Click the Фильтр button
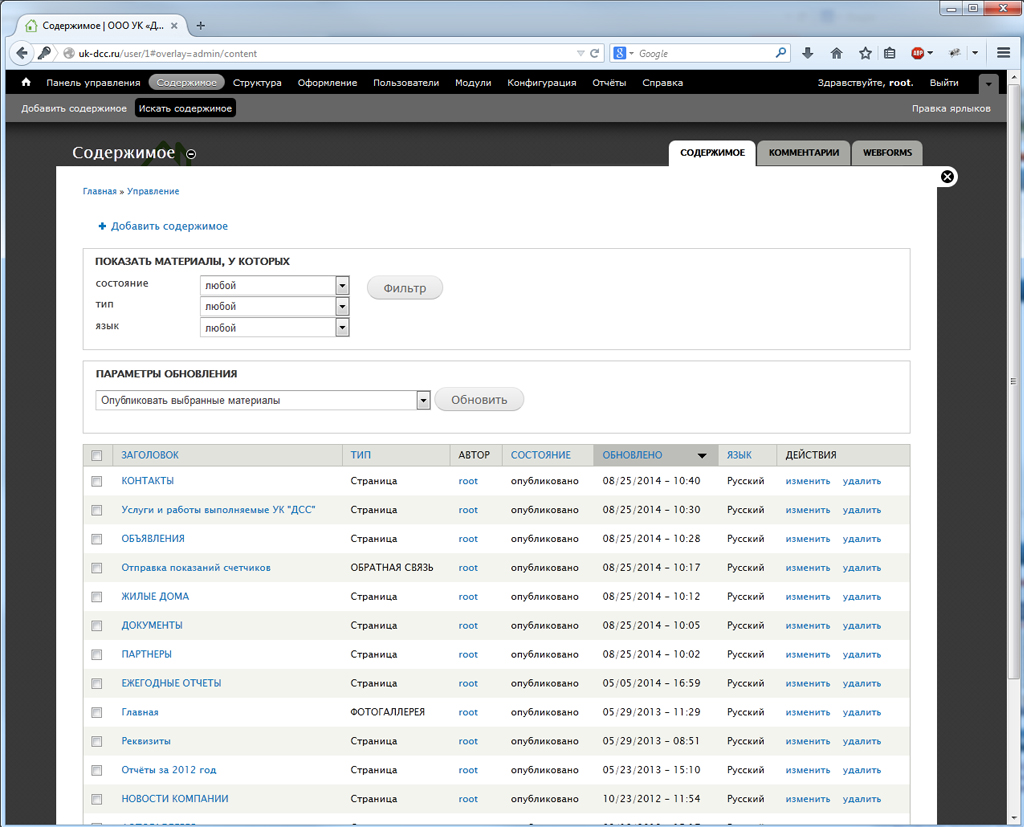The width and height of the screenshot is (1024, 827). pyautogui.click(x=405, y=288)
